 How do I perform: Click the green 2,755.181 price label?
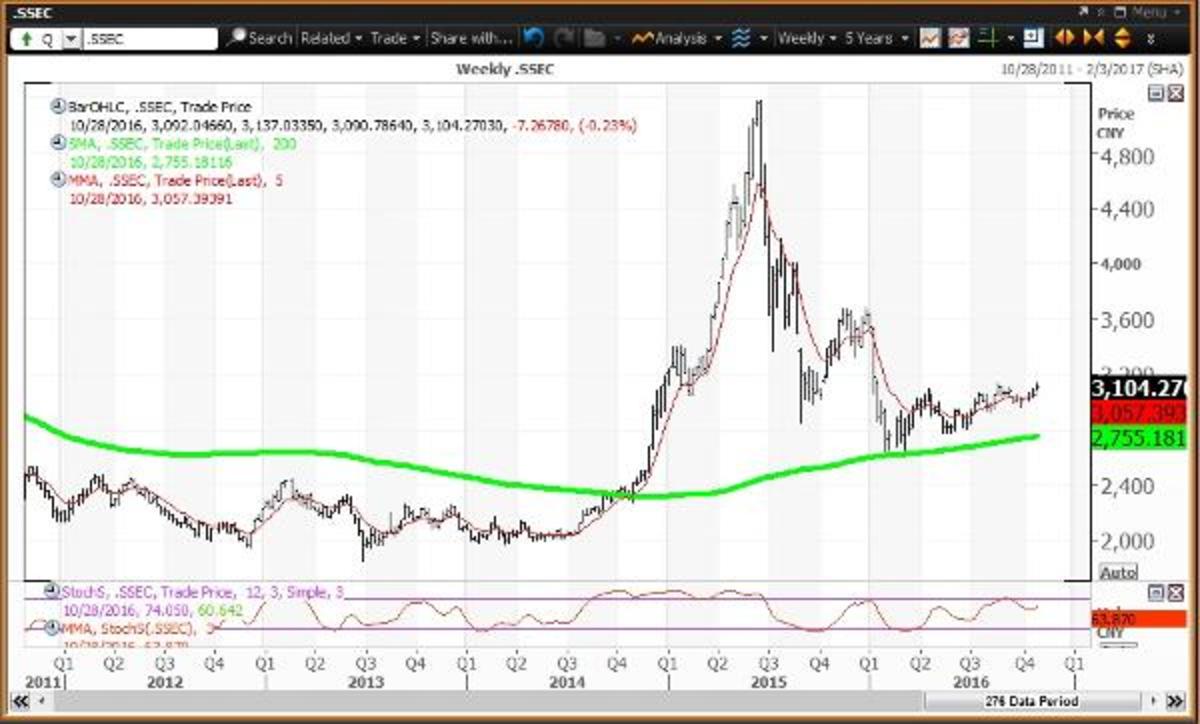click(1140, 438)
